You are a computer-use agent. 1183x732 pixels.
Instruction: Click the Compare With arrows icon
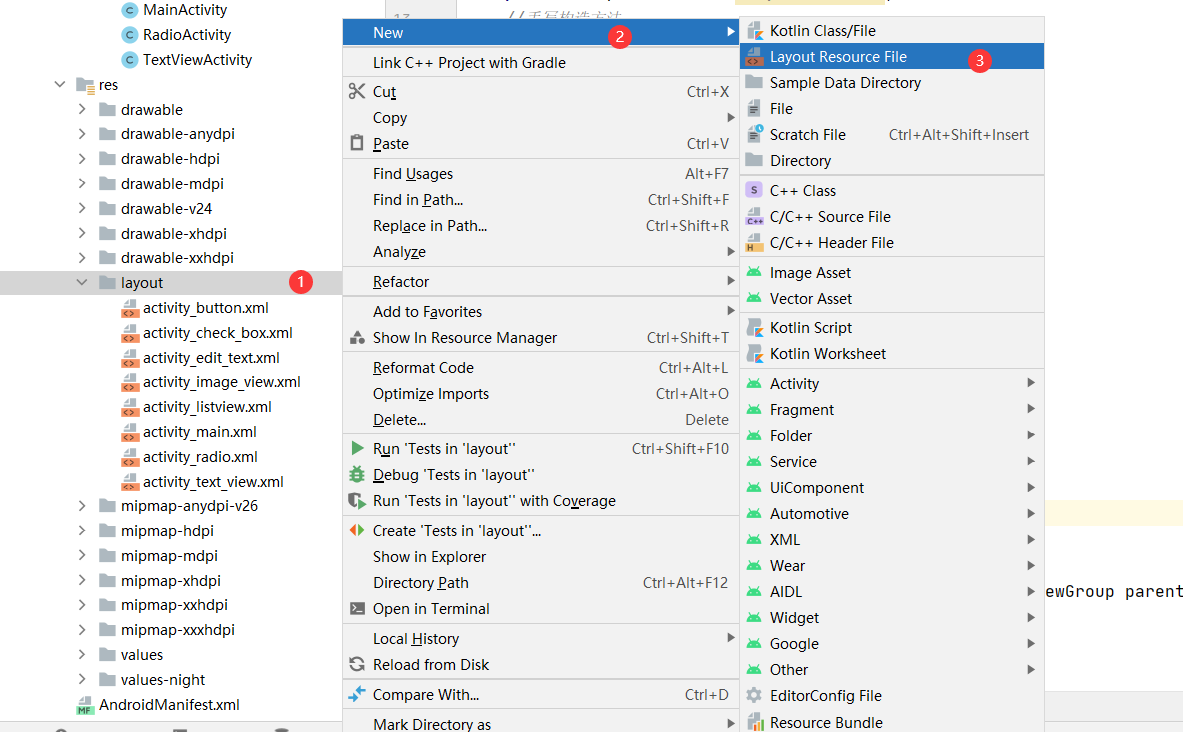357,695
